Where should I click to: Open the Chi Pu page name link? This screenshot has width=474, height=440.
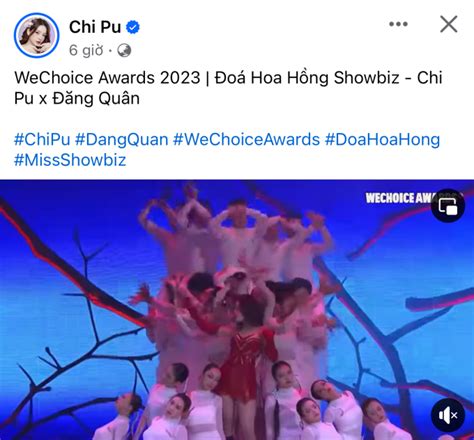(95, 27)
